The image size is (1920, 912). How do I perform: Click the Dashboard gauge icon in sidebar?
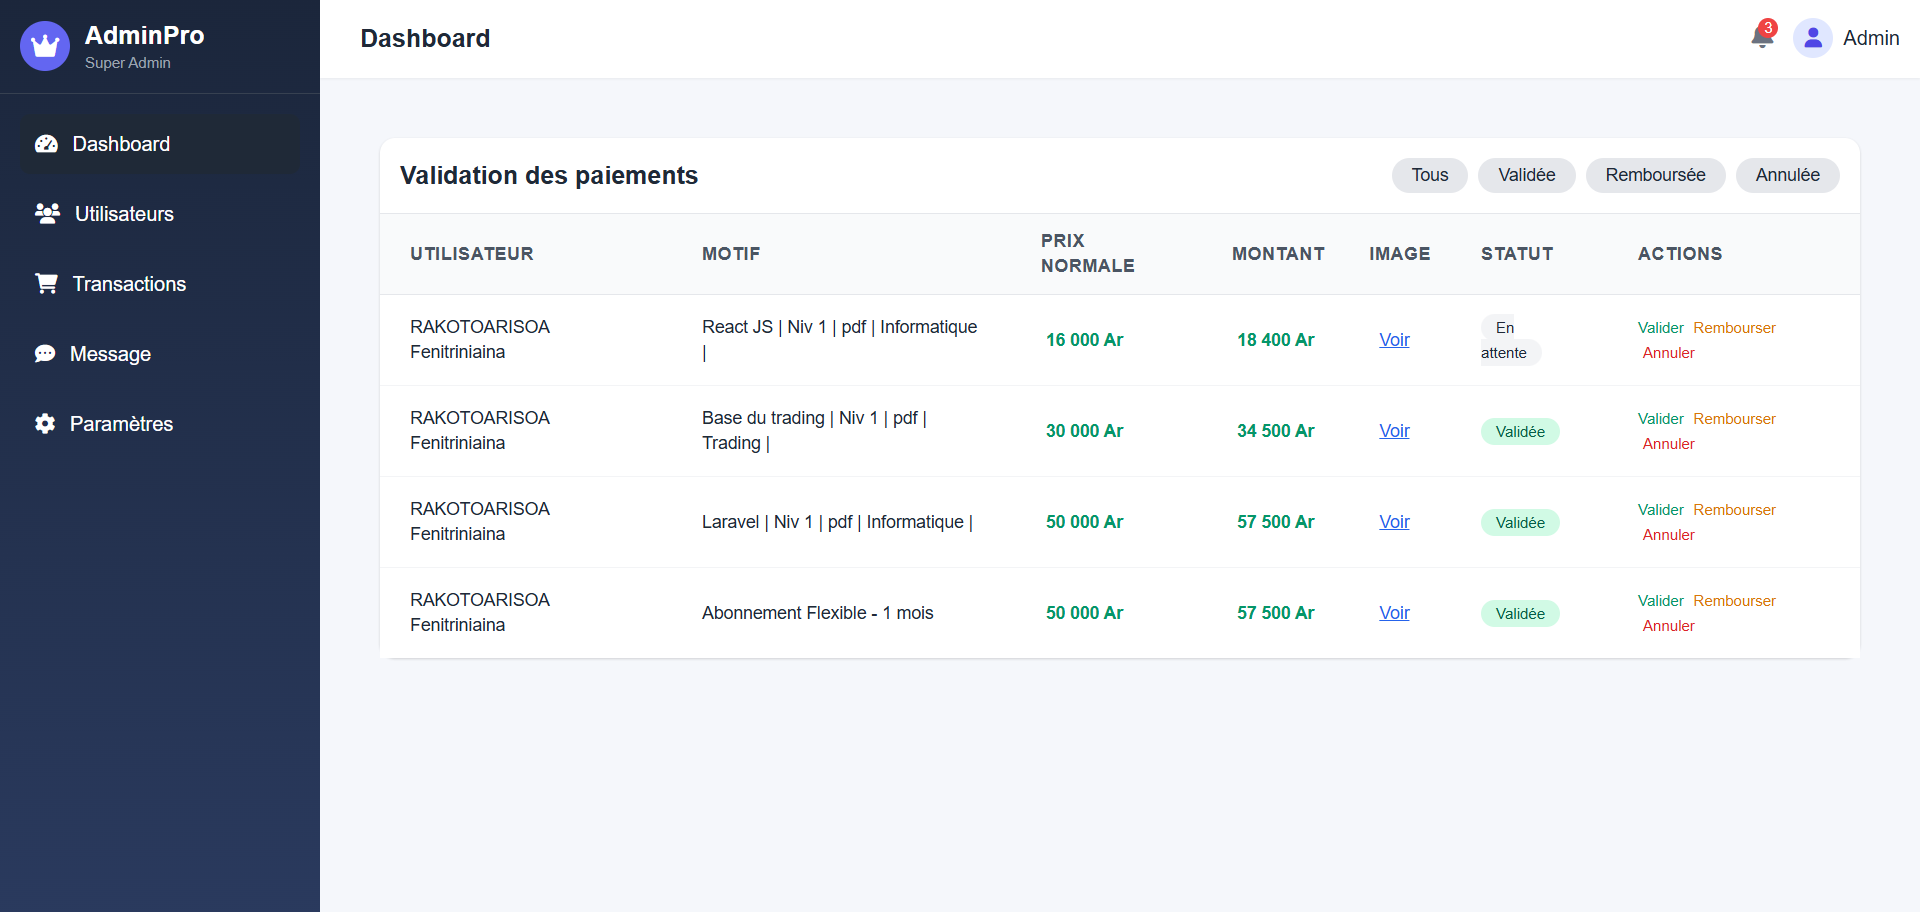pyautogui.click(x=46, y=144)
